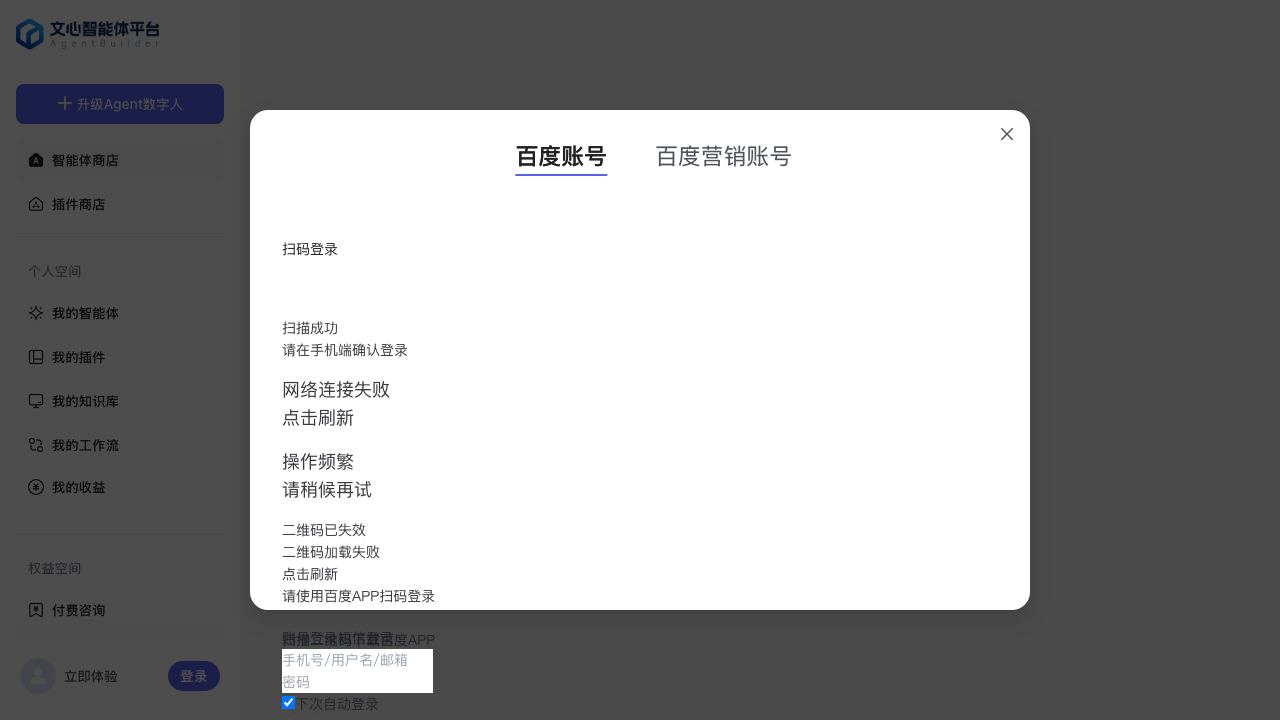Click 二维码已失效 message
1280x720 pixels.
tap(324, 530)
